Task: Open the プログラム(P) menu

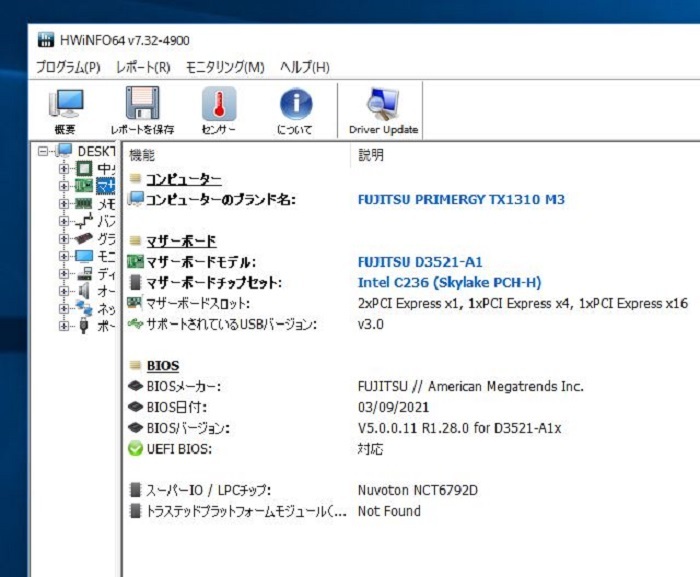Action: tap(68, 67)
